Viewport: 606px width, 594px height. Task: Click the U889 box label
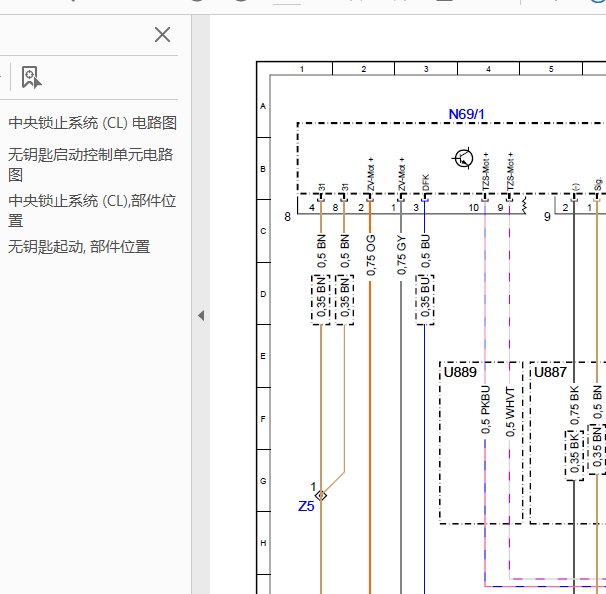tap(460, 372)
